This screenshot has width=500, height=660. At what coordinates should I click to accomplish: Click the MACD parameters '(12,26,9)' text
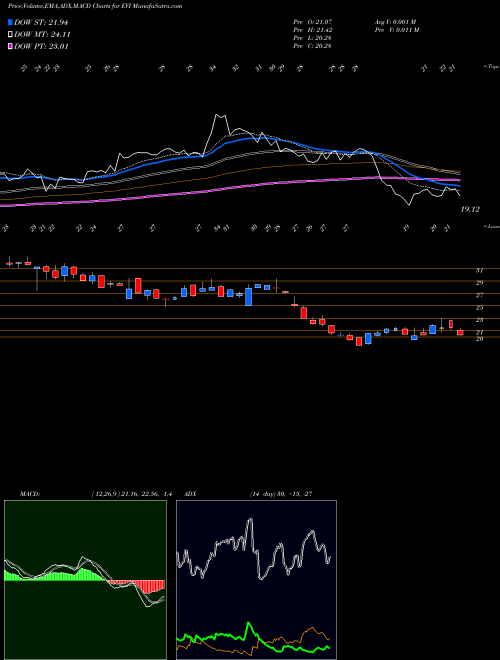[x=106, y=494]
